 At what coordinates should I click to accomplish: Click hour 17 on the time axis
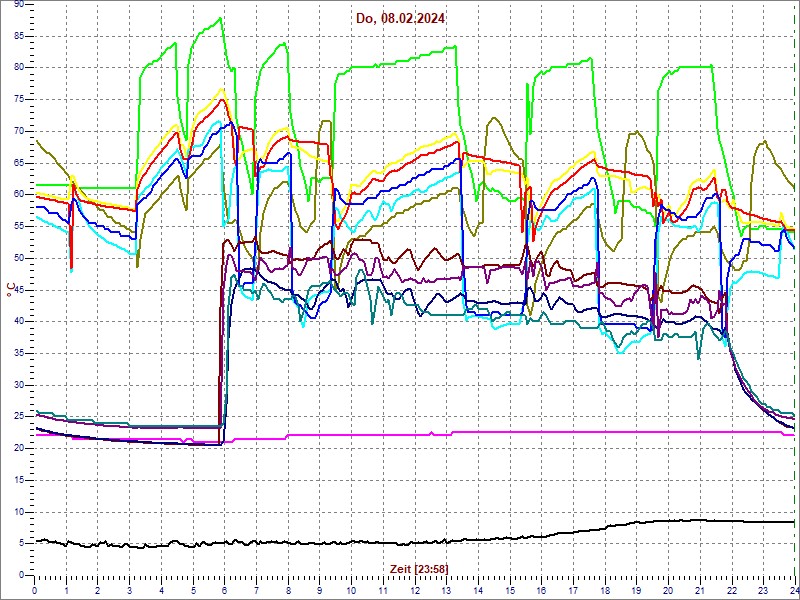click(x=573, y=590)
